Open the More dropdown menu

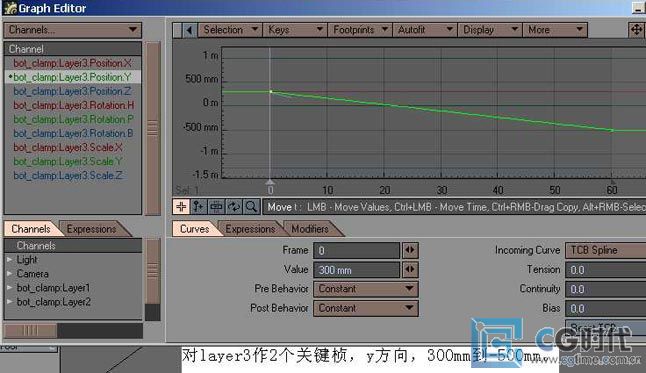click(555, 30)
